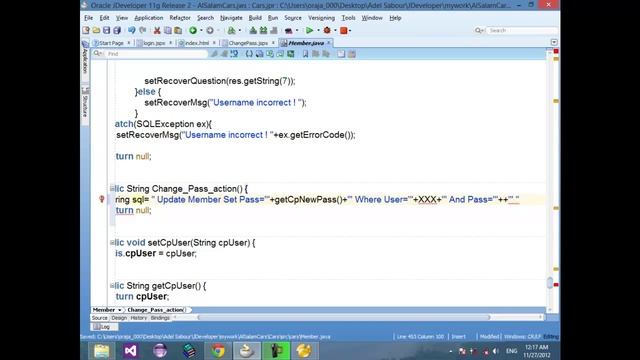
Task: Click the surround with braces editor icon
Action: click(249, 54)
